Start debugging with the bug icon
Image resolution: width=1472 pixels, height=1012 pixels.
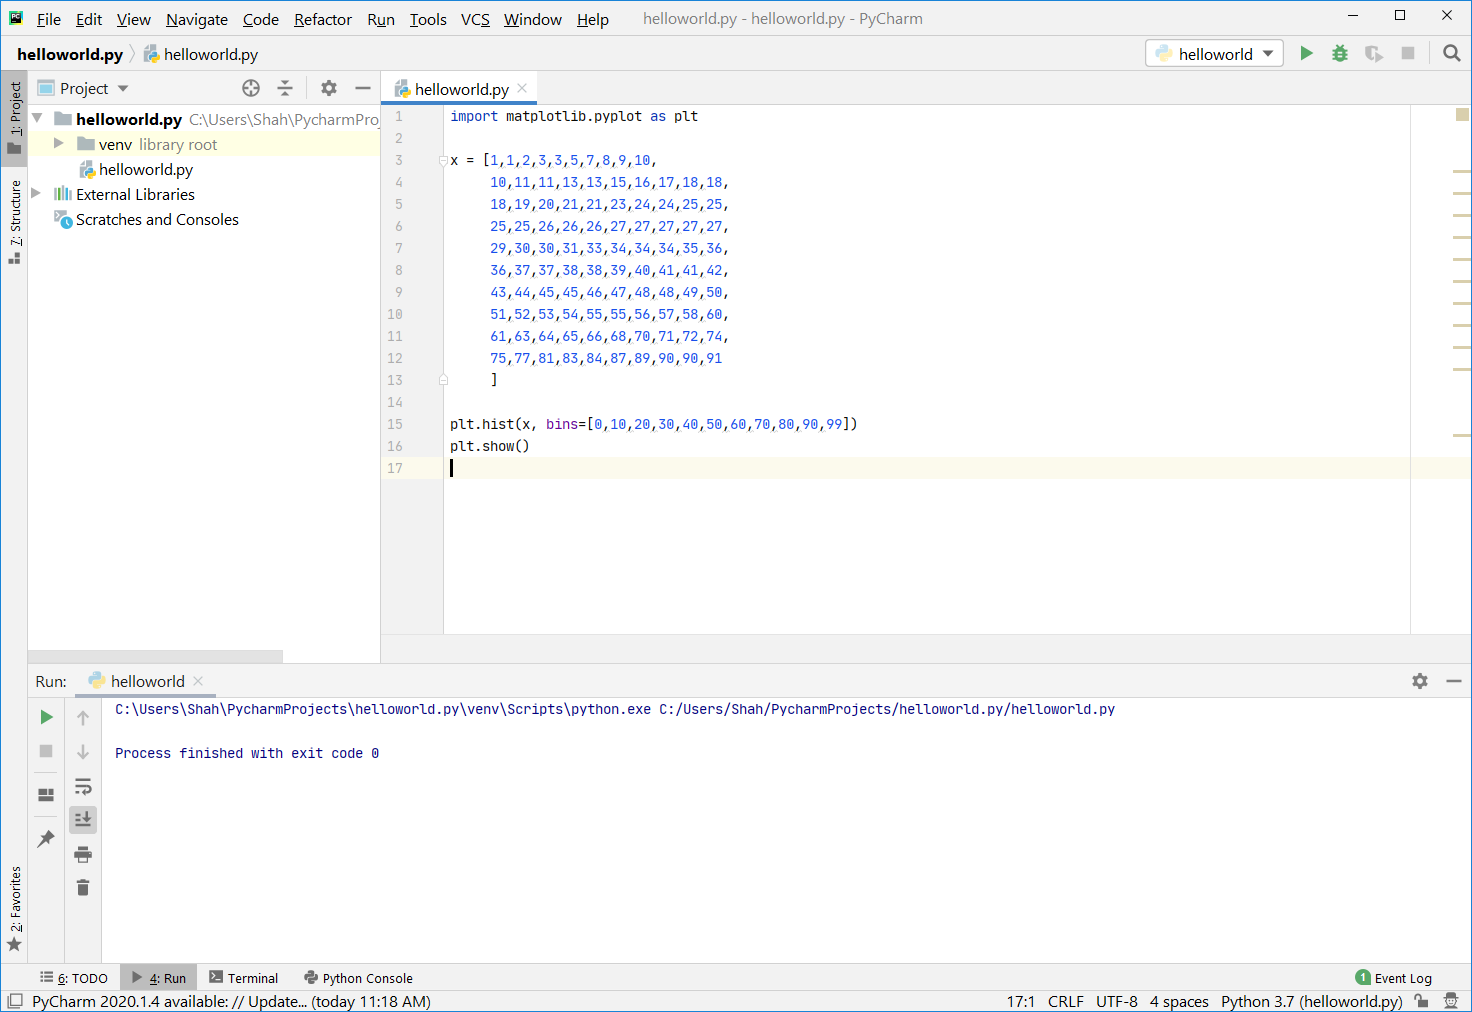(1340, 54)
